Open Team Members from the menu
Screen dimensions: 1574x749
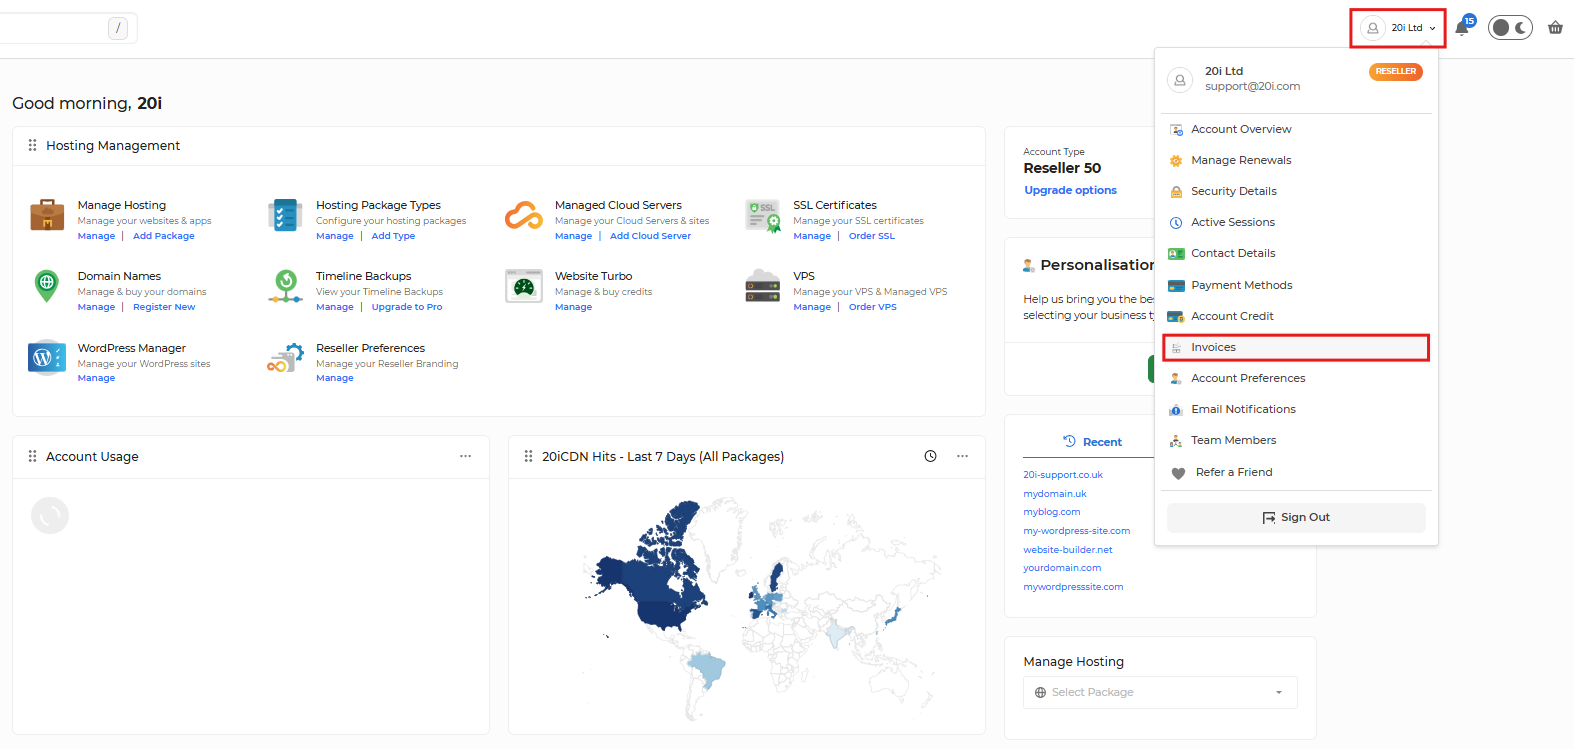point(1296,440)
